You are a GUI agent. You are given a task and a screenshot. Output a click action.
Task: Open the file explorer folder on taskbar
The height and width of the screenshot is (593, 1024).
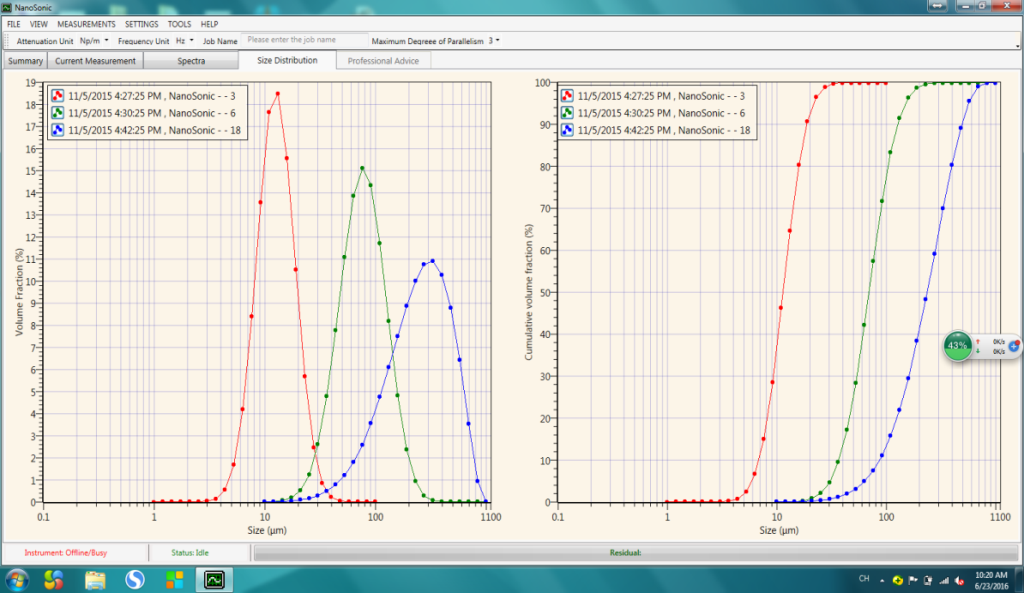click(x=95, y=579)
